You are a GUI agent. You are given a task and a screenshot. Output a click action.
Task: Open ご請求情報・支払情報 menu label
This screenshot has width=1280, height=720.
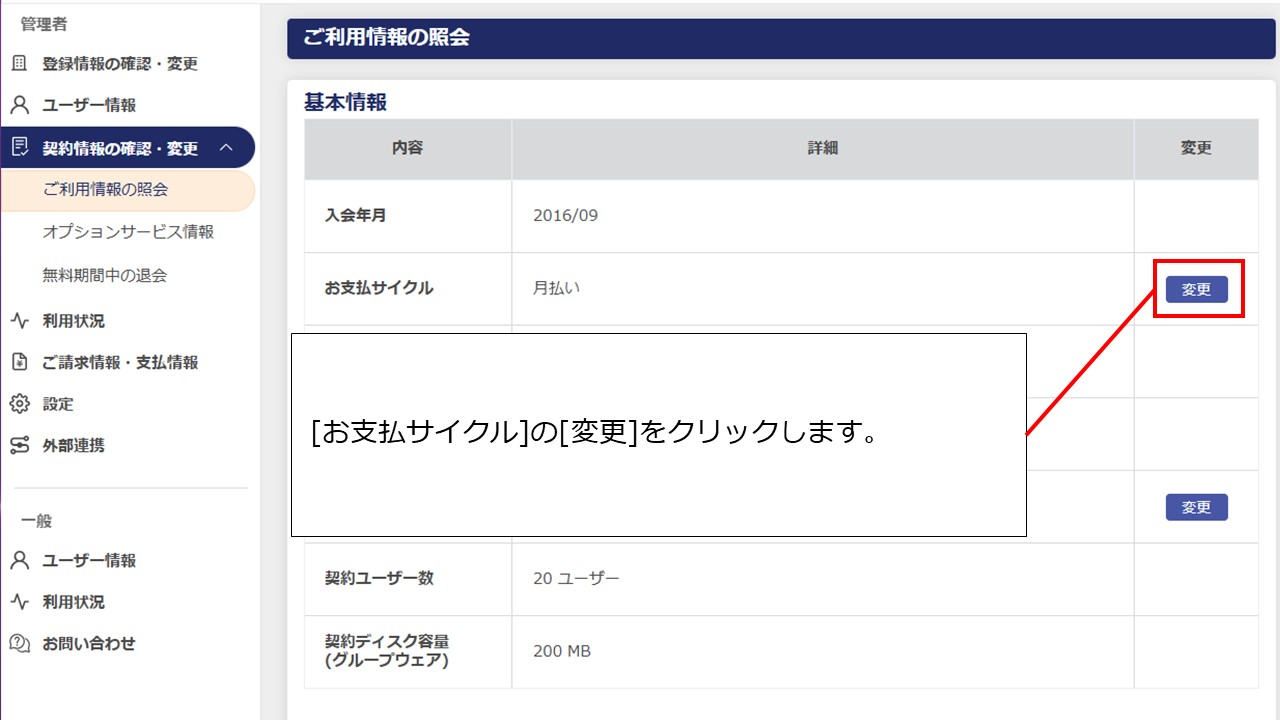(x=120, y=362)
